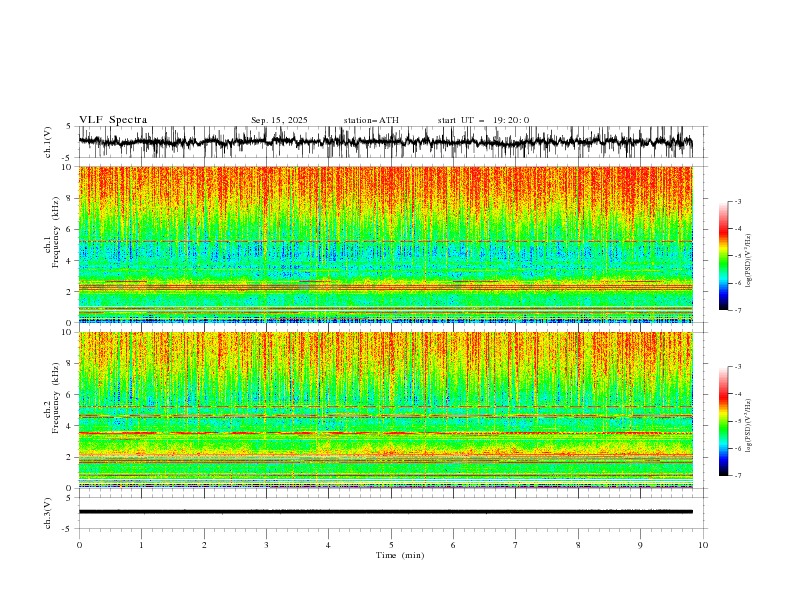Click the ch.2 'Frequency (kHz)' axis label
Screen dimensions: 792x612
(56, 398)
